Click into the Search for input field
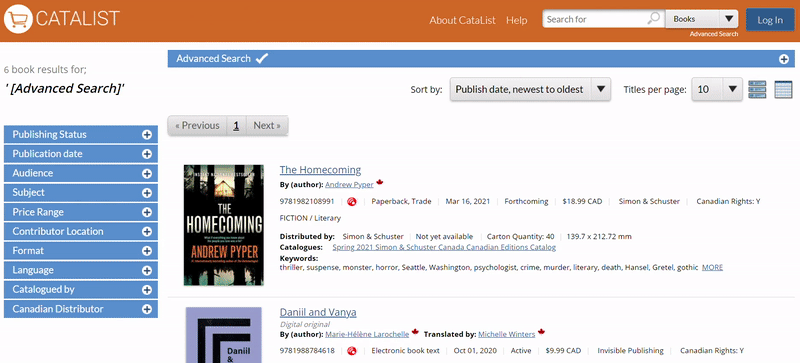This screenshot has height=363, width=800. (595, 19)
